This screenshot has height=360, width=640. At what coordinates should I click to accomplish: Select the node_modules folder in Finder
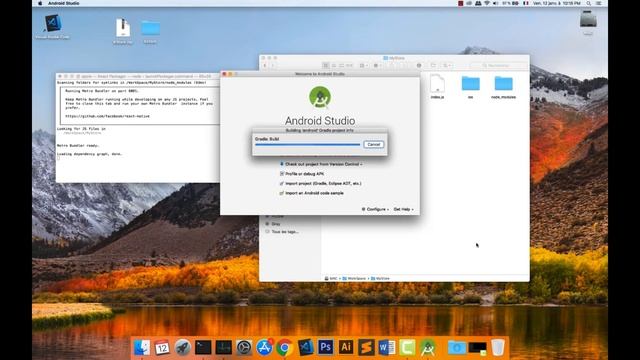(x=503, y=87)
